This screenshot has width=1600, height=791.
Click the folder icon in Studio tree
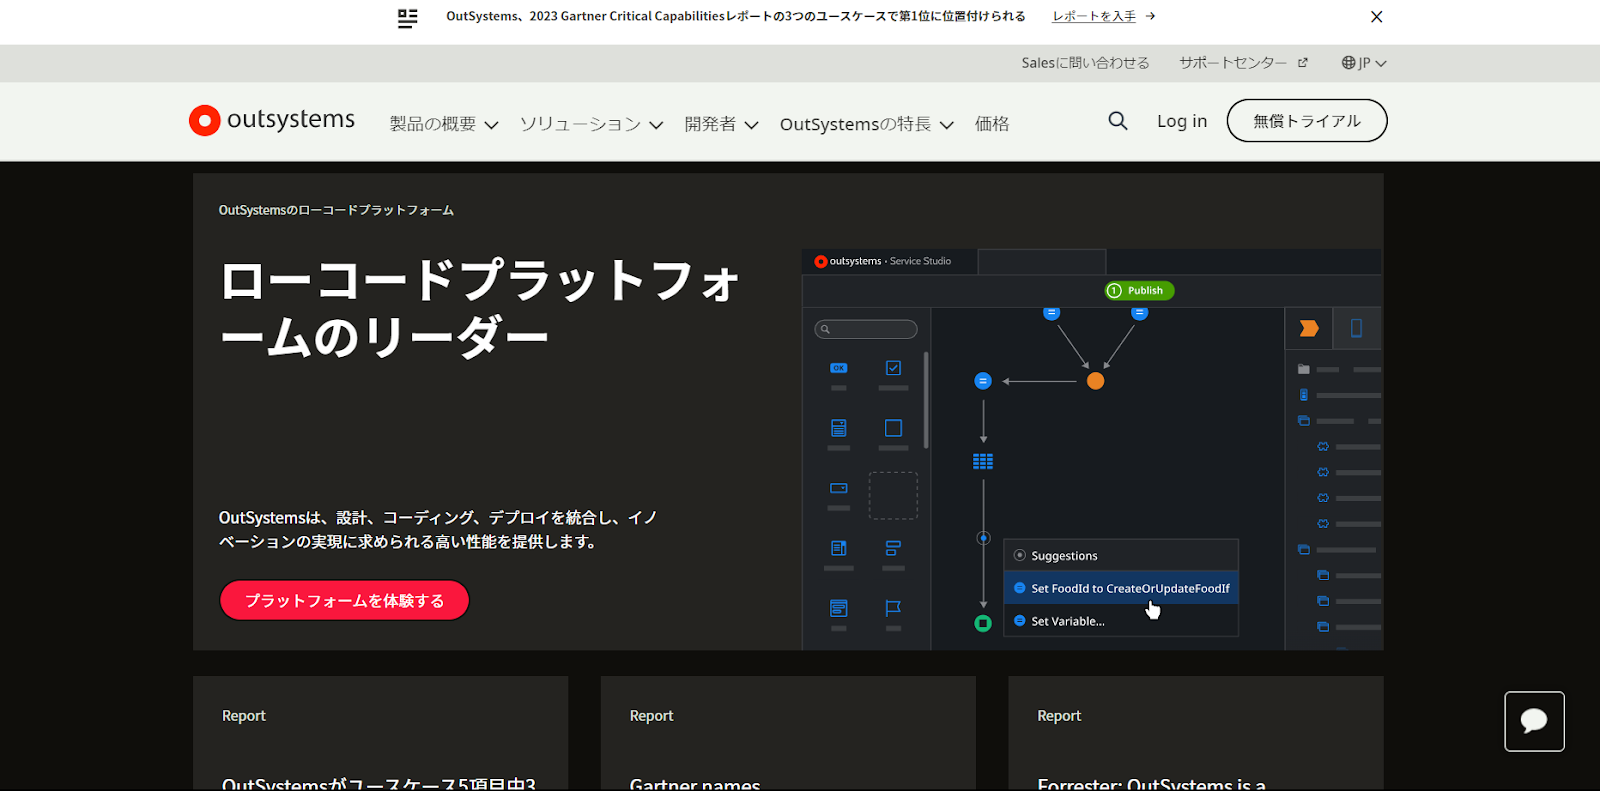pyautogui.click(x=1303, y=369)
